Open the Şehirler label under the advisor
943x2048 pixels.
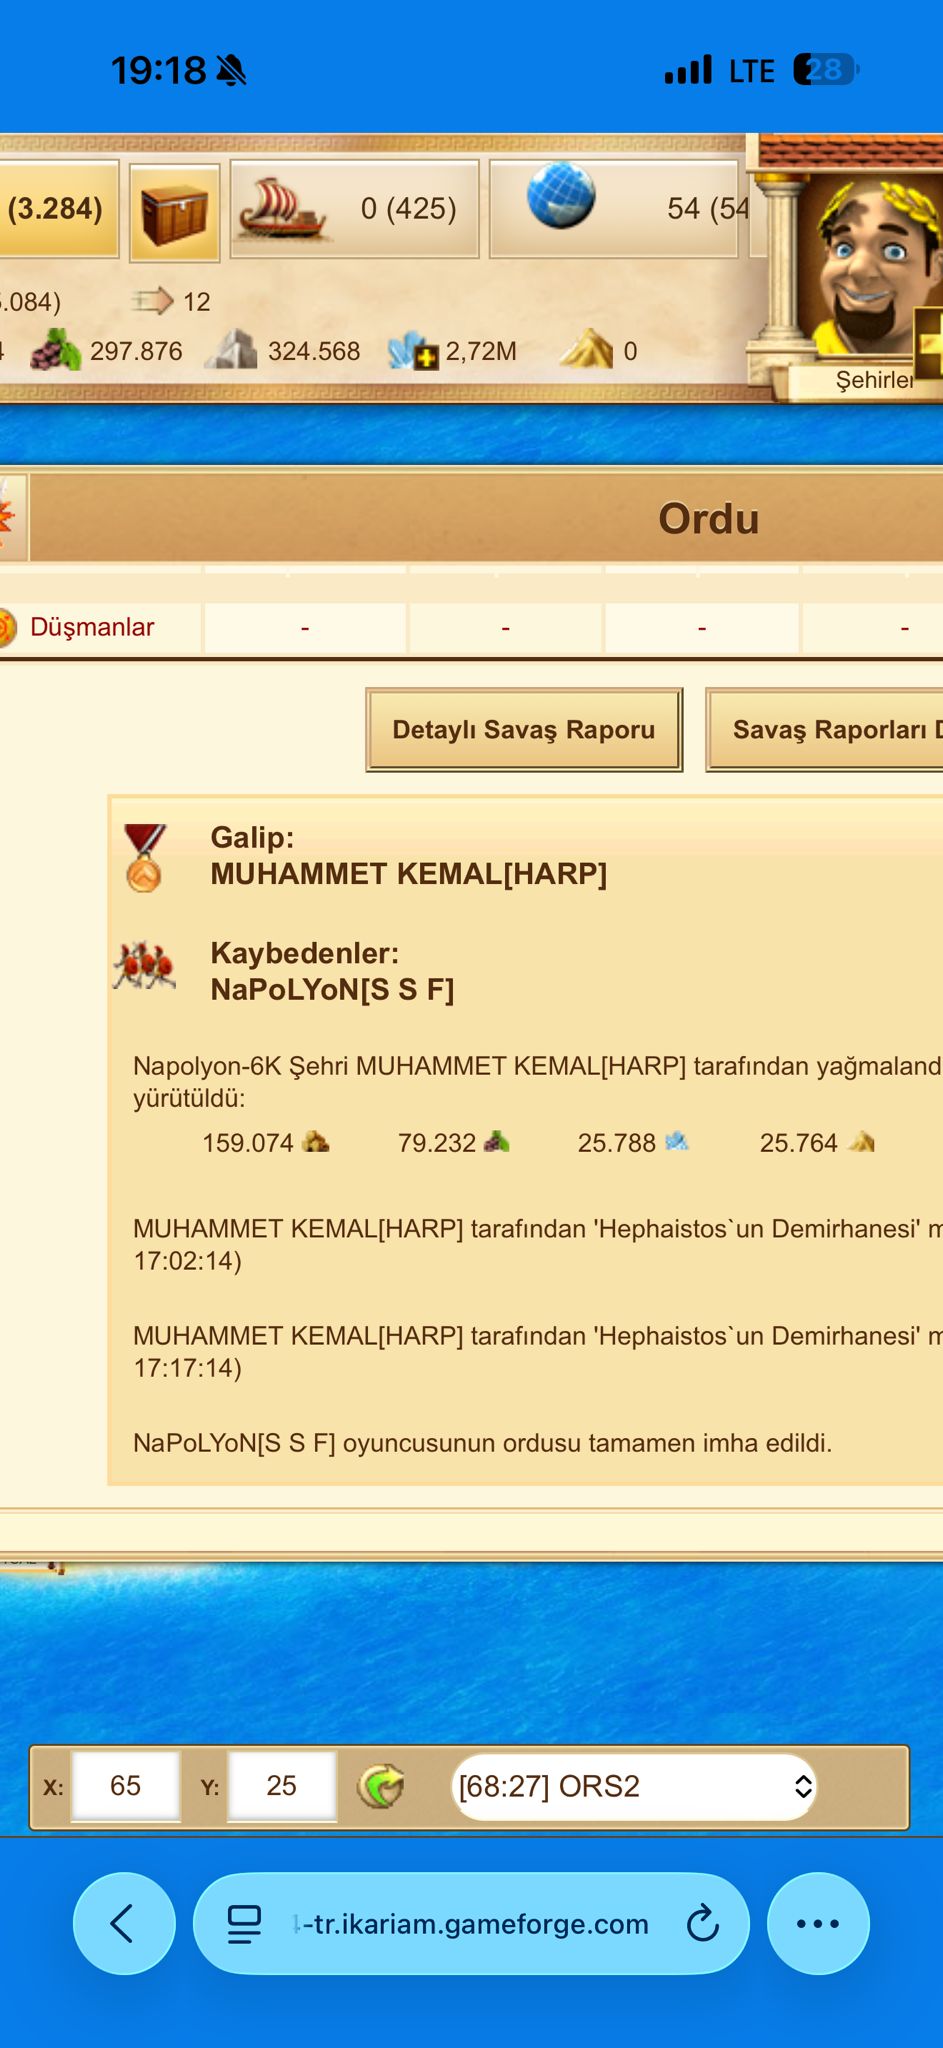[874, 380]
